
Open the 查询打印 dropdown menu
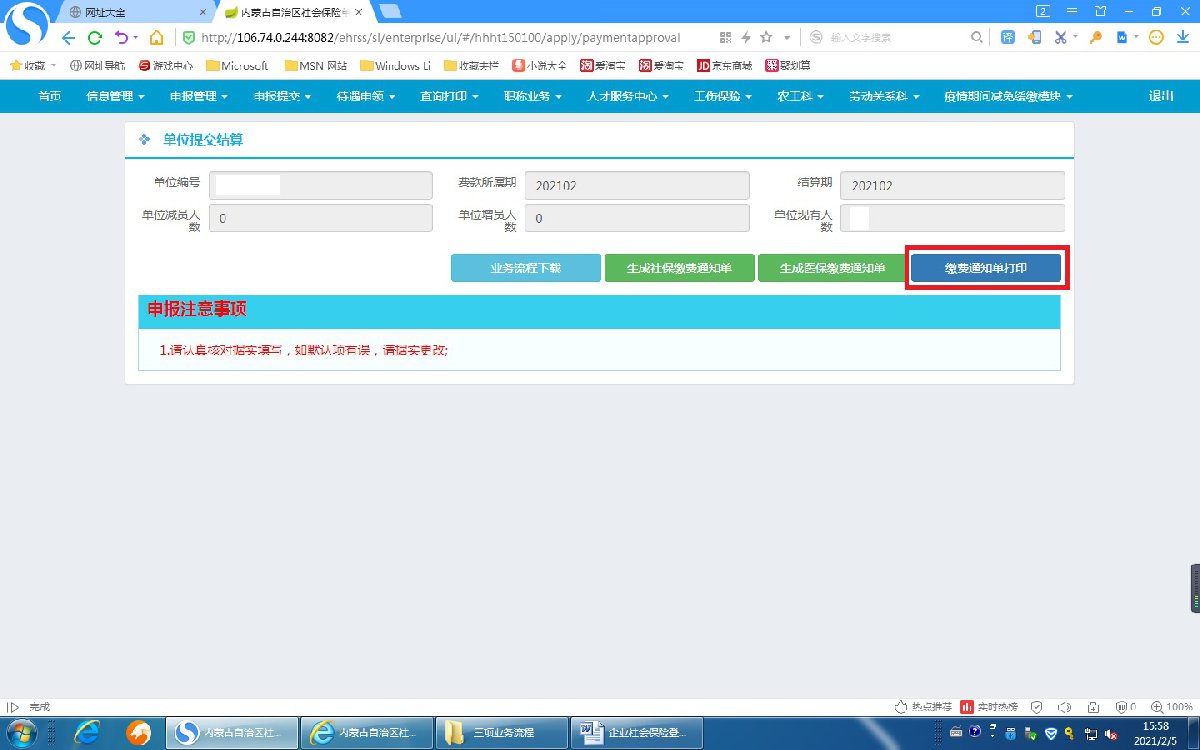click(448, 97)
